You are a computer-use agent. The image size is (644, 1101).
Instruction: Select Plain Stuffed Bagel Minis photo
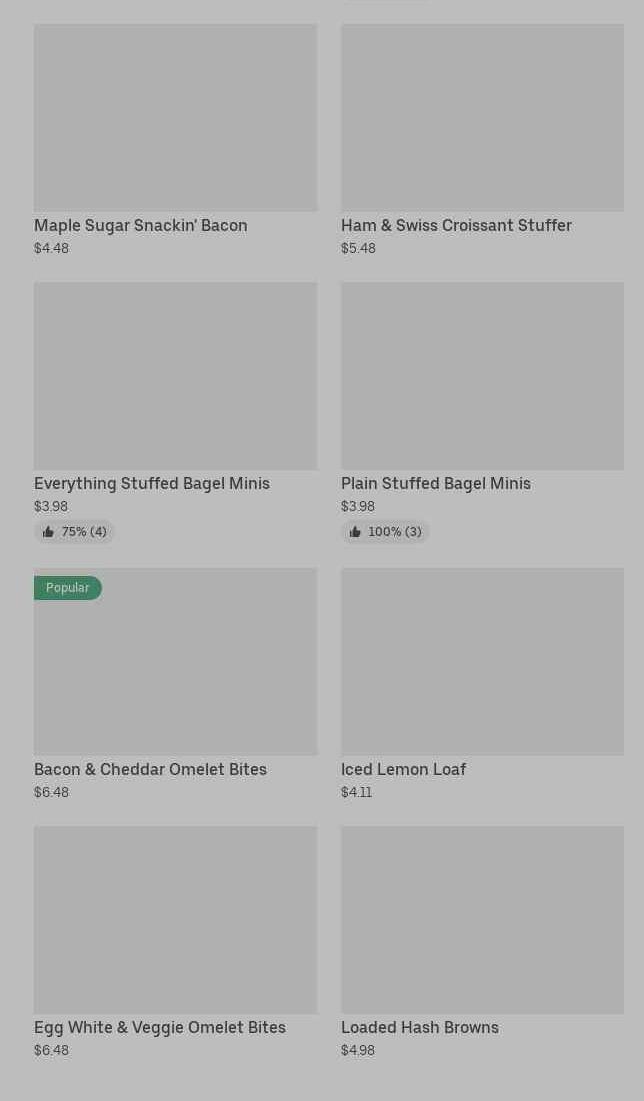point(482,375)
